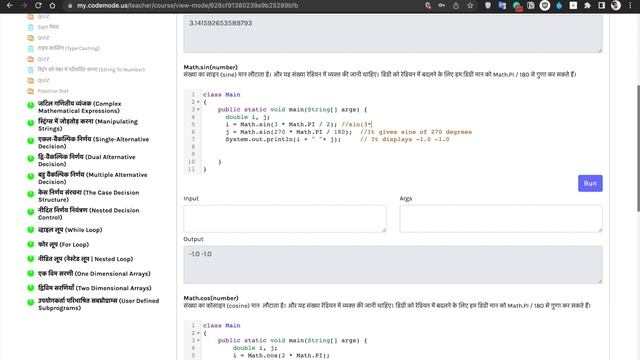Open Manipulating Strings chapter
The height and width of the screenshot is (360, 640).
[88, 125]
